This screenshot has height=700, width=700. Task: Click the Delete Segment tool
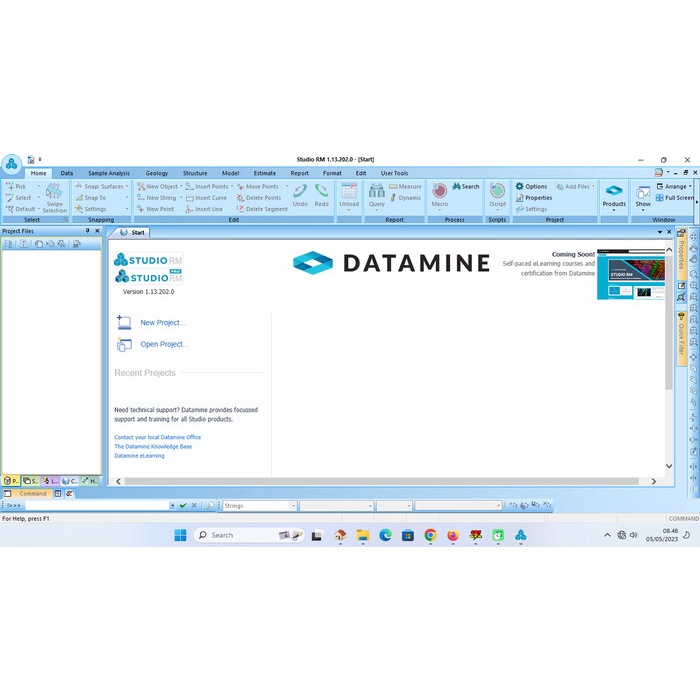pos(262,208)
